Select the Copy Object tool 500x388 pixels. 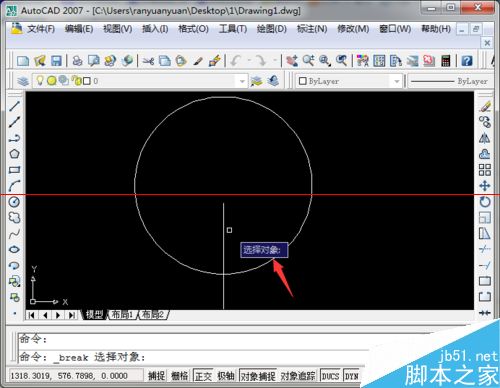[485, 122]
